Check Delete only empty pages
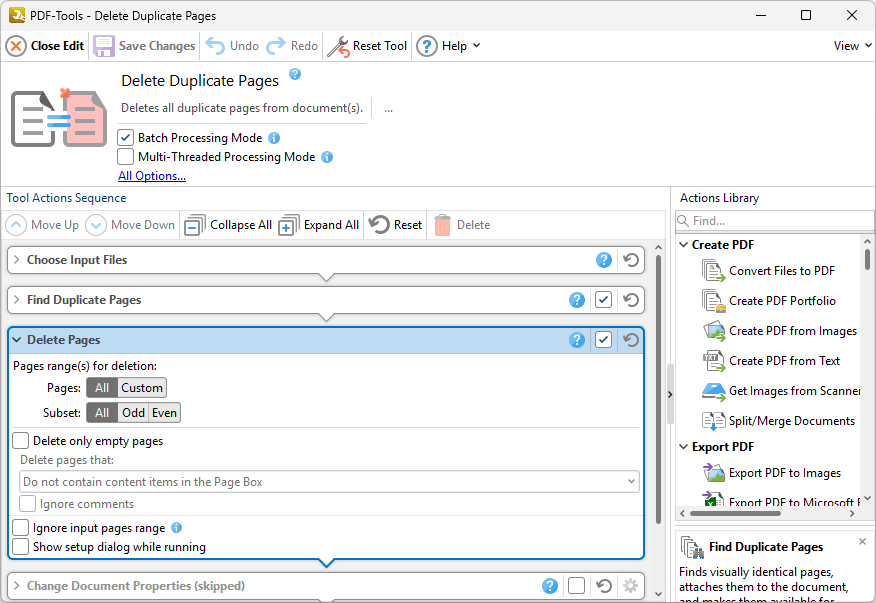876x603 pixels. coord(21,441)
